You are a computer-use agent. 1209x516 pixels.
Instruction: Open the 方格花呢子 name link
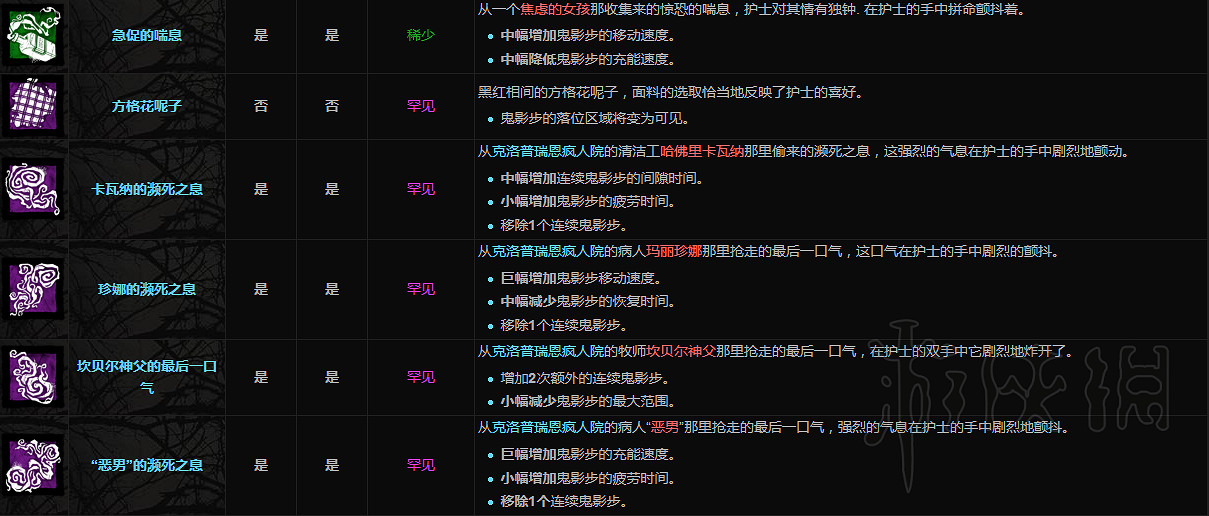(147, 105)
